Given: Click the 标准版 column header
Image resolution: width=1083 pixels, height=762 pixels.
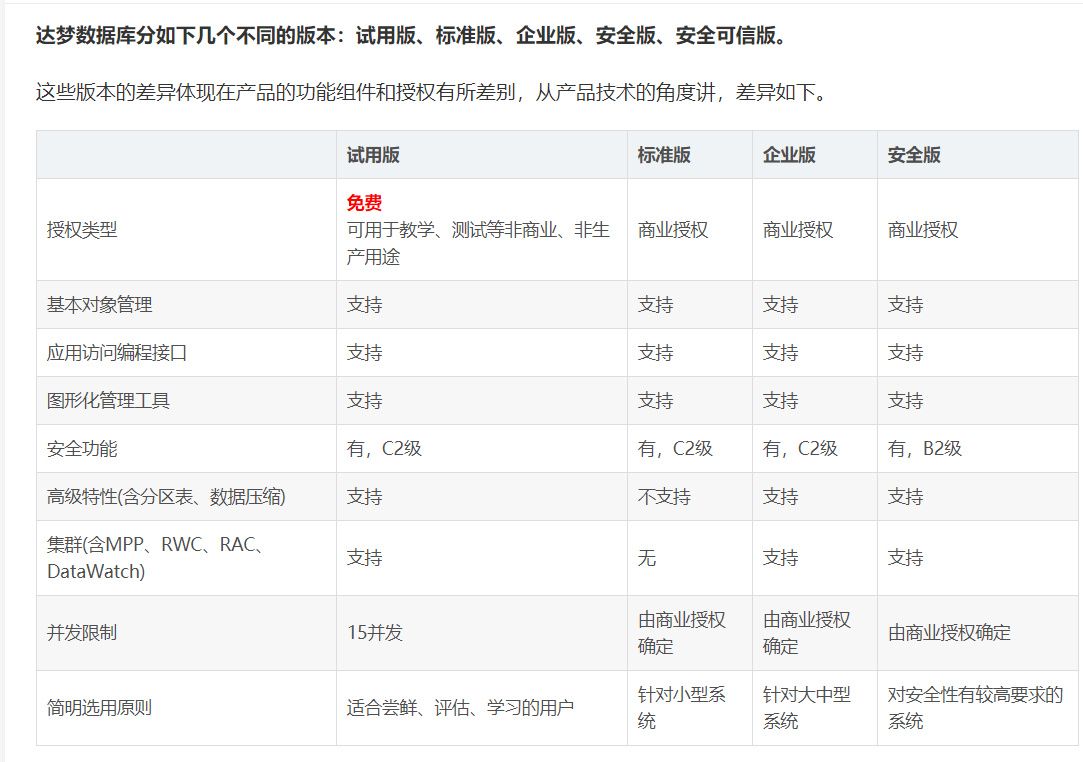Looking at the screenshot, I should coord(664,155).
